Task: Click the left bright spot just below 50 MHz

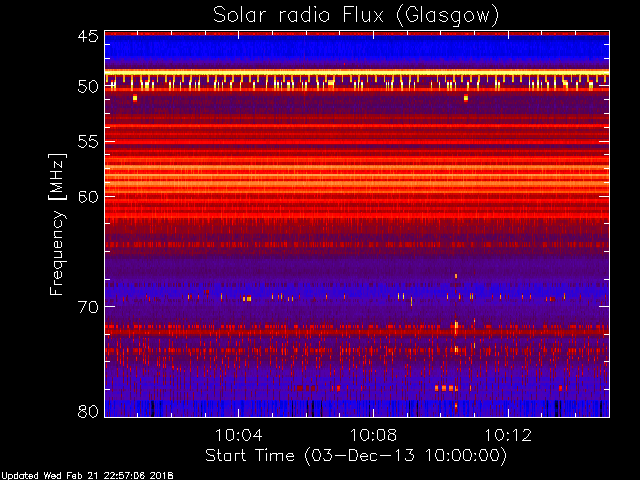Action: click(x=135, y=98)
